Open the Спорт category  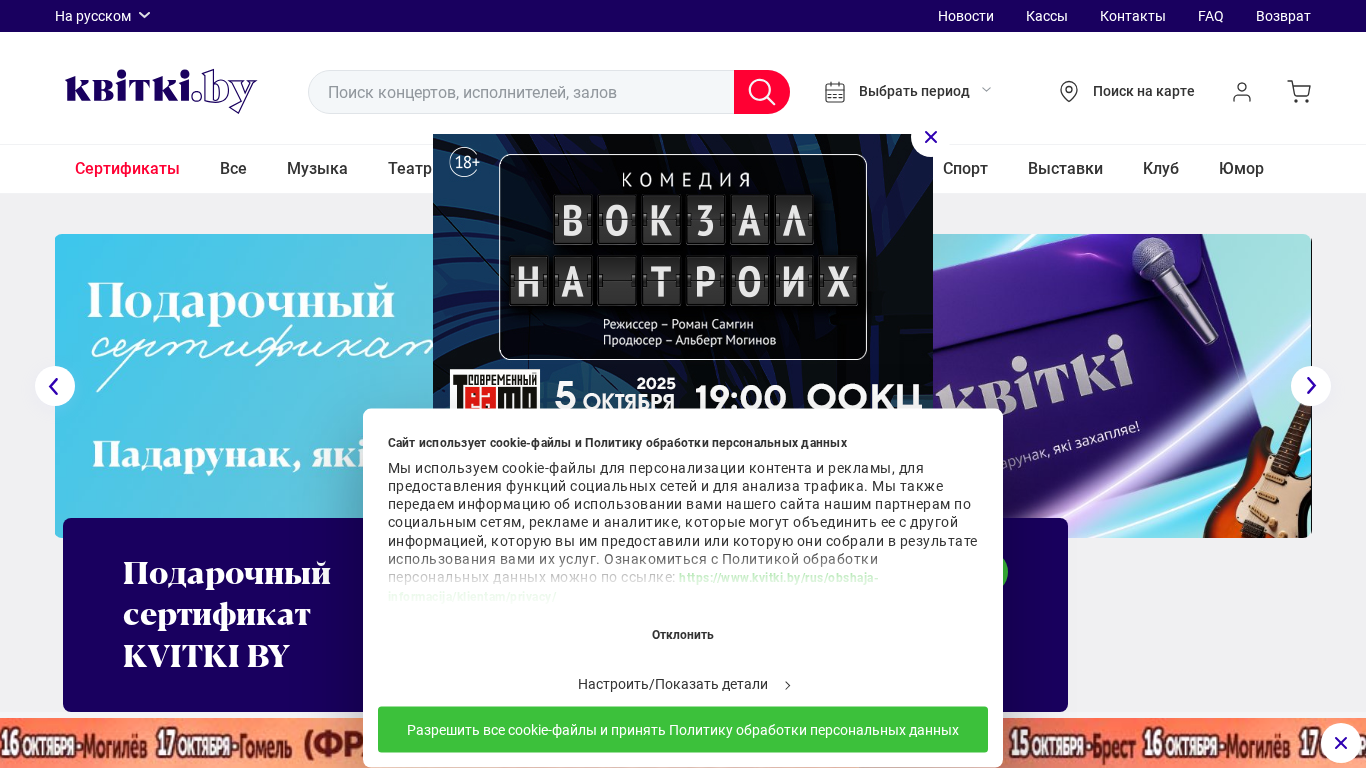point(965,168)
